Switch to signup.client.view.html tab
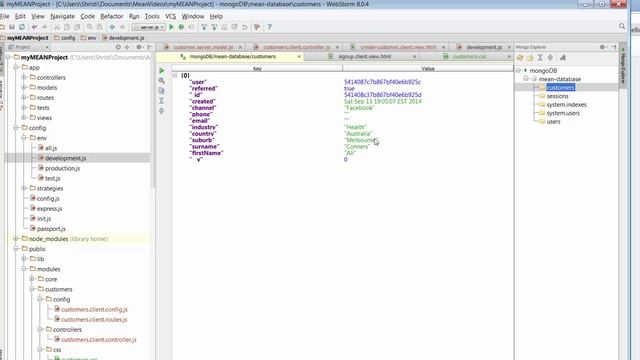Screen dimensions: 640x360 pos(364,56)
